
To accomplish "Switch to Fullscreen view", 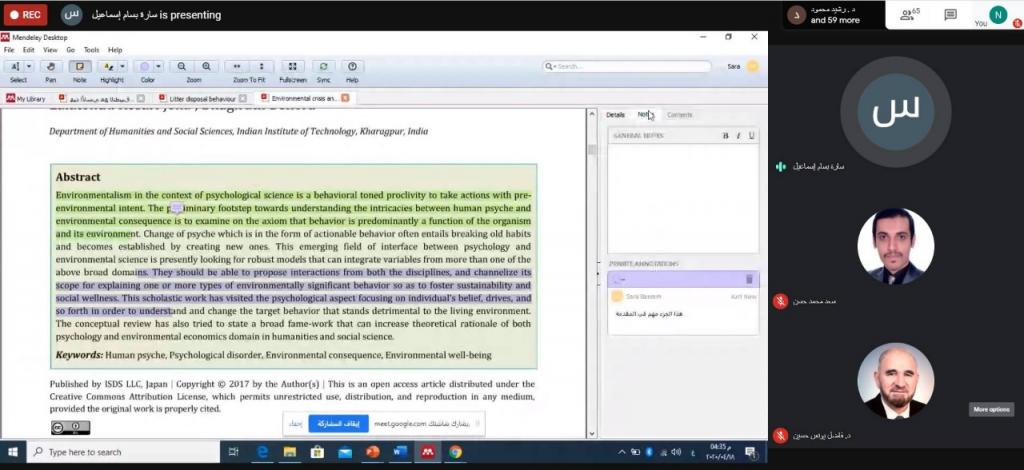I will (293, 67).
